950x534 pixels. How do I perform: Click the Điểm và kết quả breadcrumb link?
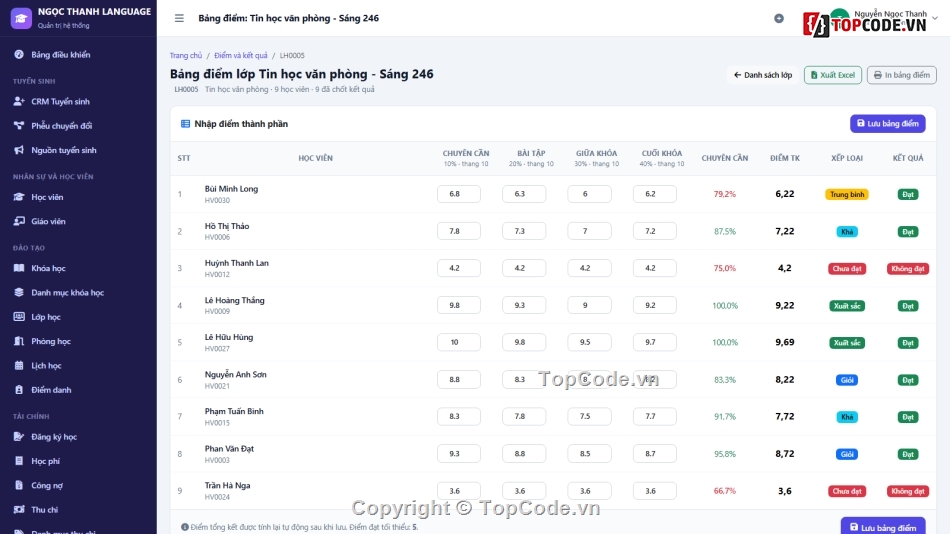tap(241, 55)
